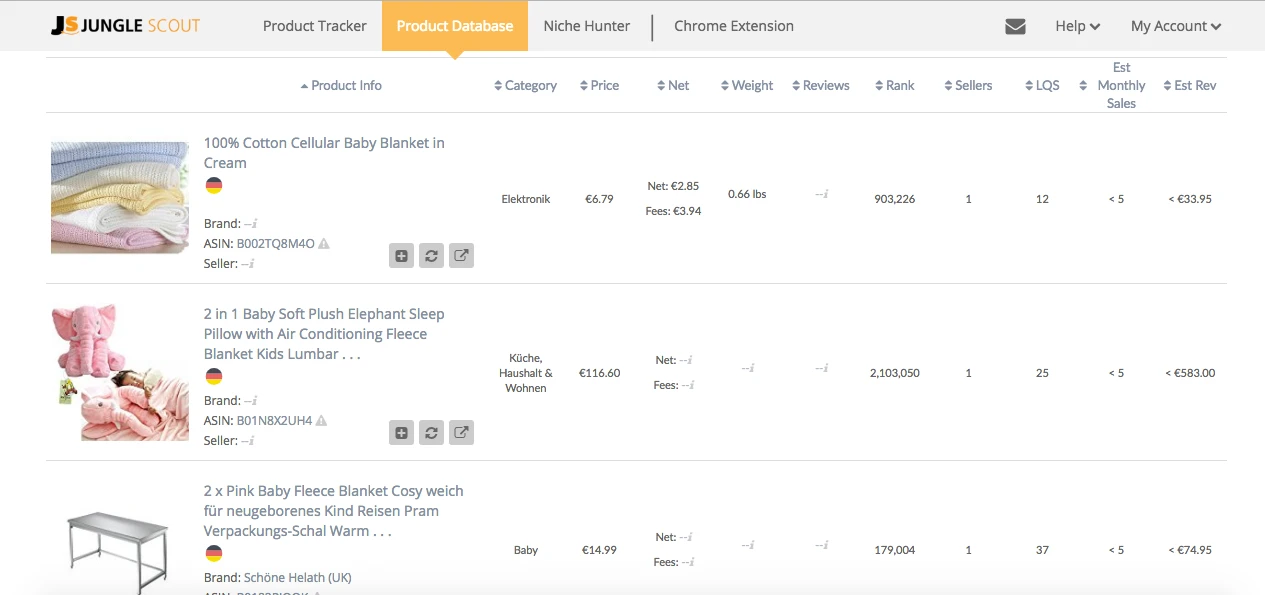The height and width of the screenshot is (595, 1265).
Task: Sort the table by Product Info
Action: [x=341, y=85]
